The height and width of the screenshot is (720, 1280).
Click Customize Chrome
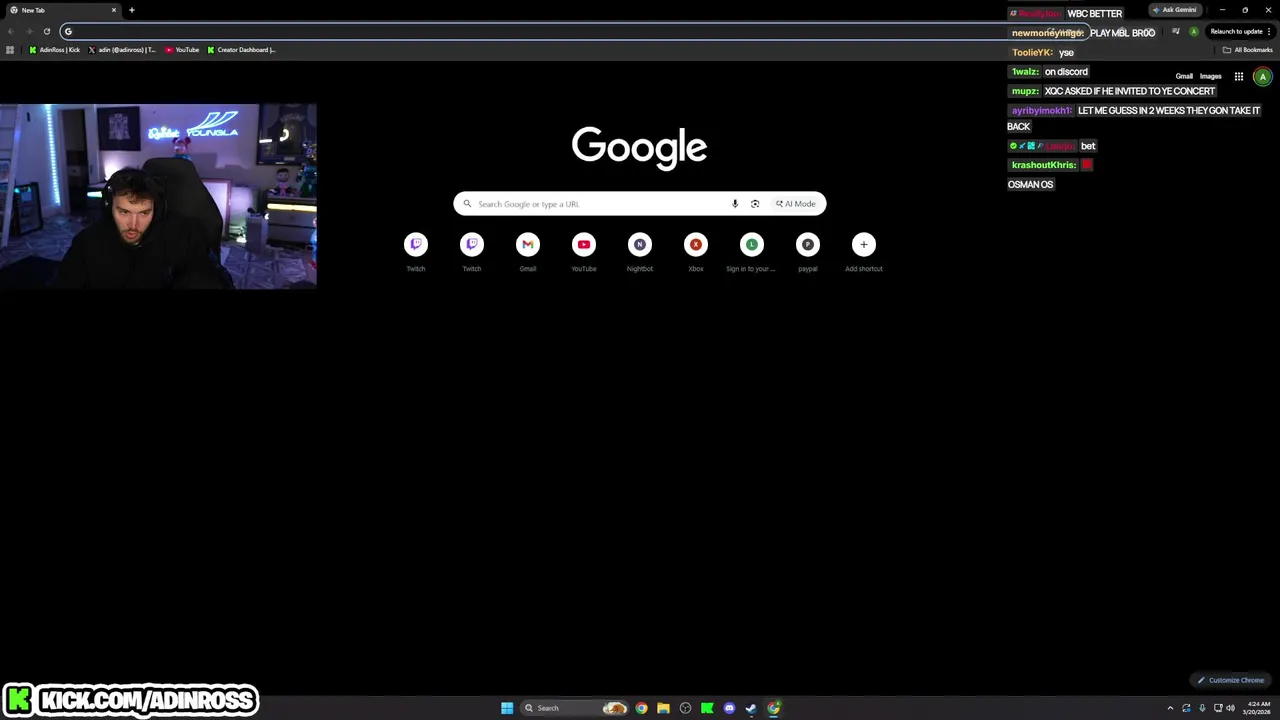(1231, 680)
